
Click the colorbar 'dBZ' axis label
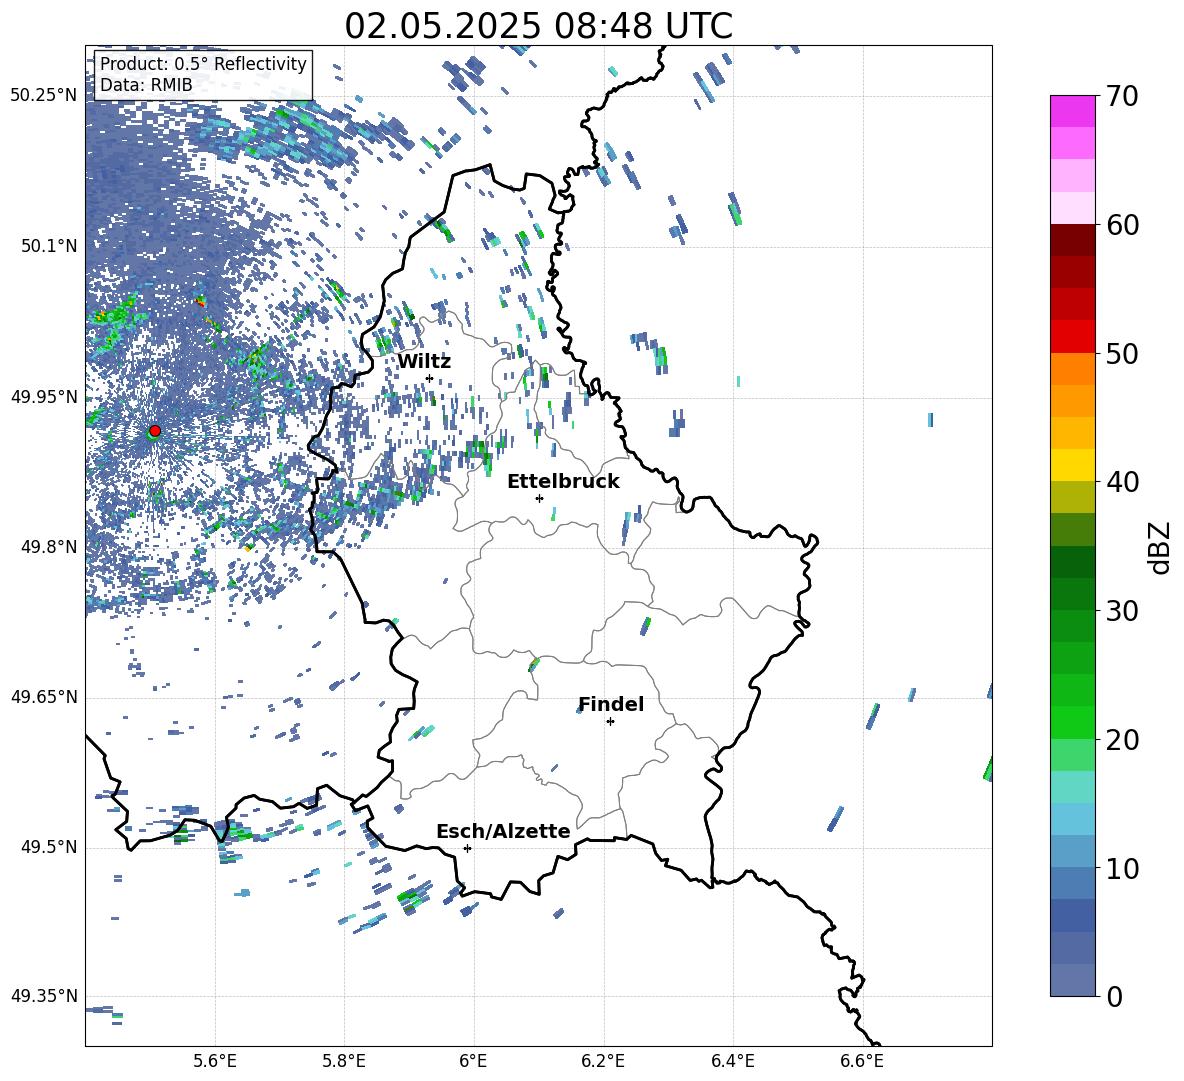point(1160,547)
